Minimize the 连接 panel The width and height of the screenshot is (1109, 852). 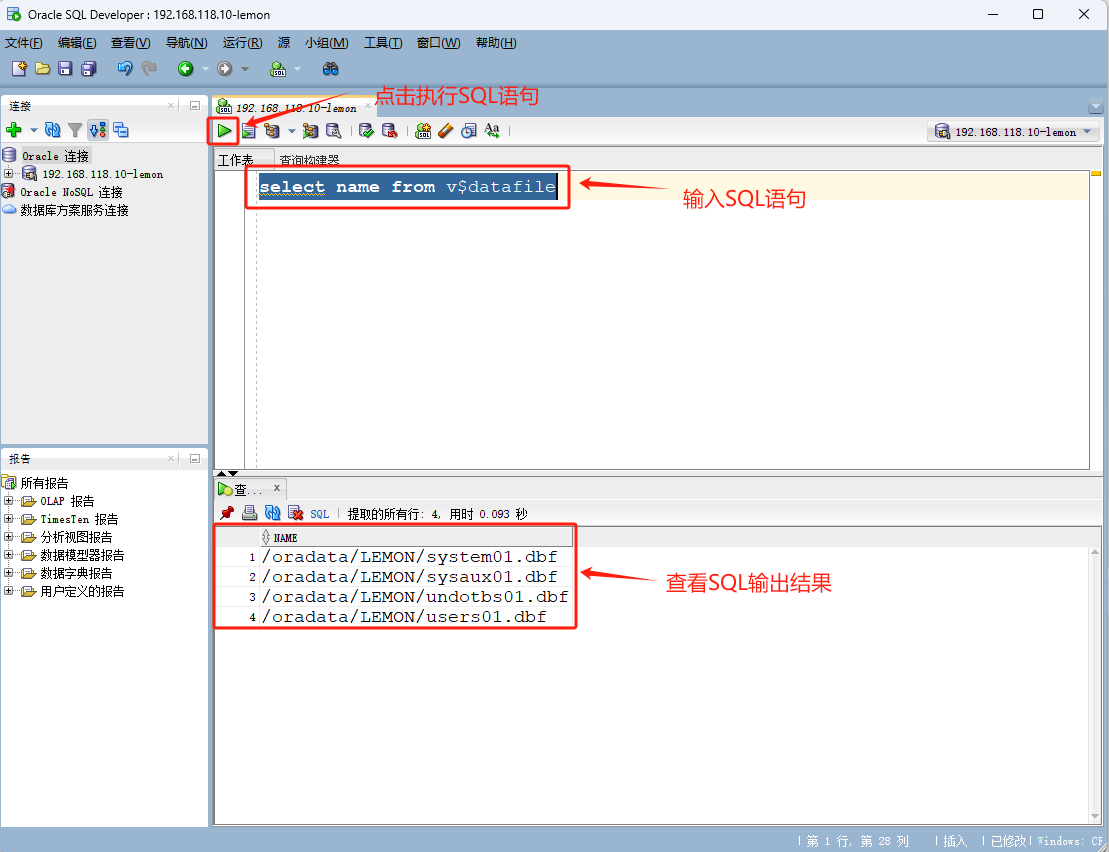(x=194, y=105)
